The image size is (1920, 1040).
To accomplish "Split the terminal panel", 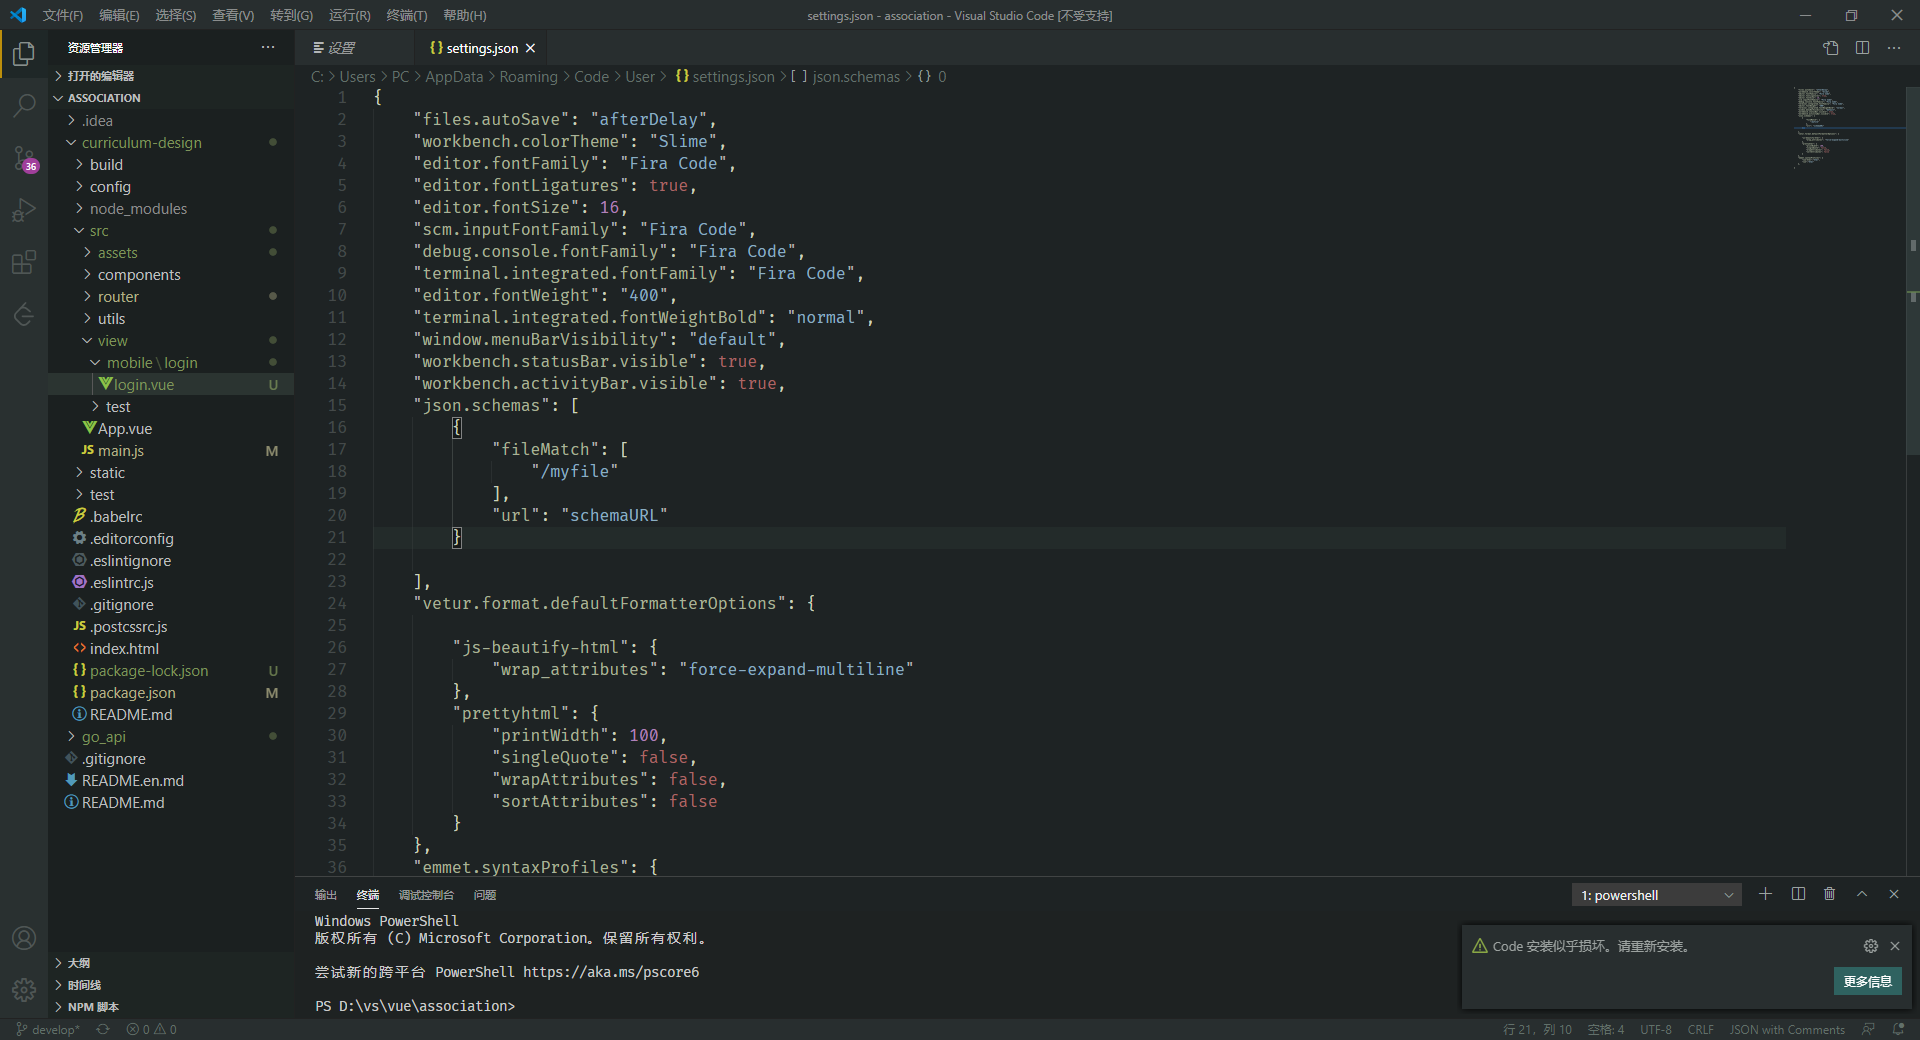I will click(x=1798, y=894).
